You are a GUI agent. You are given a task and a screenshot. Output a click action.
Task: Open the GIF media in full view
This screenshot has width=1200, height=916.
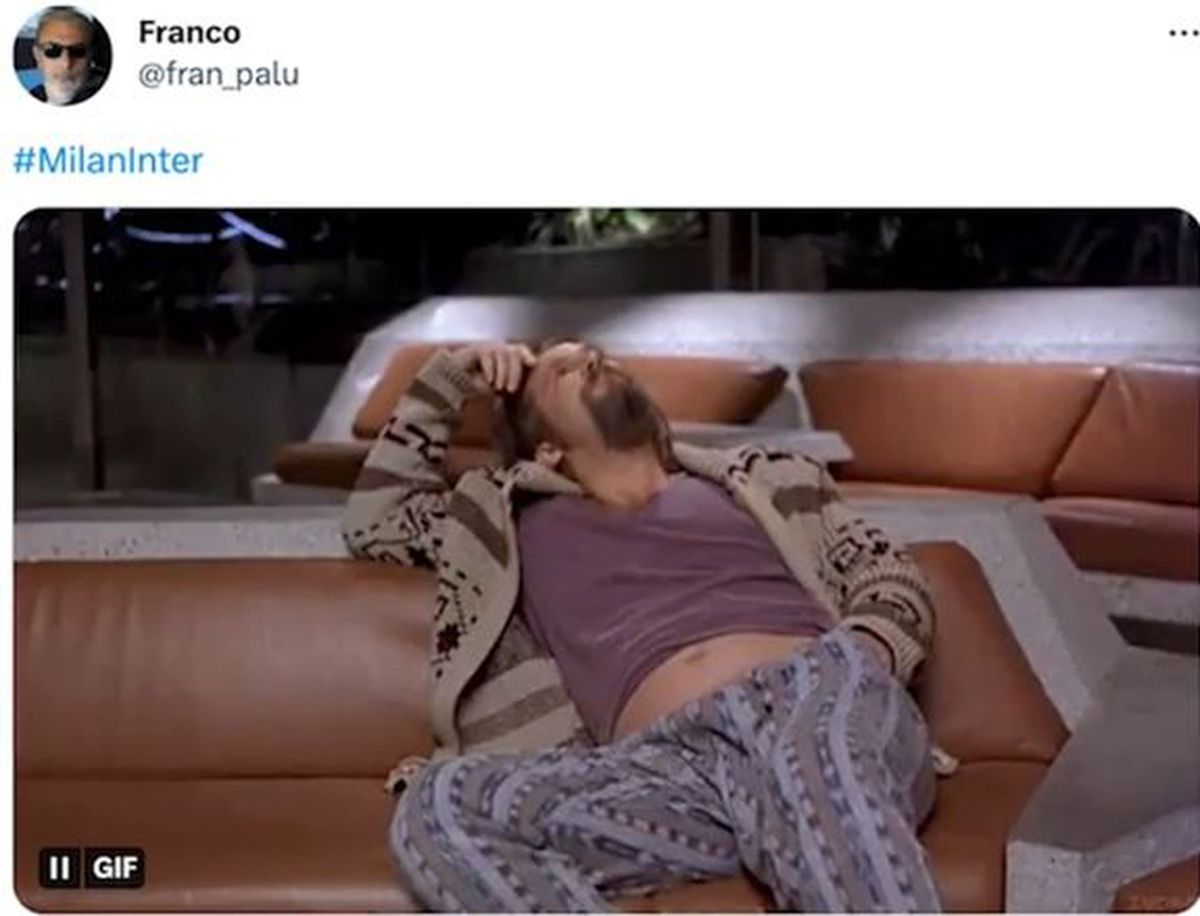[606, 560]
